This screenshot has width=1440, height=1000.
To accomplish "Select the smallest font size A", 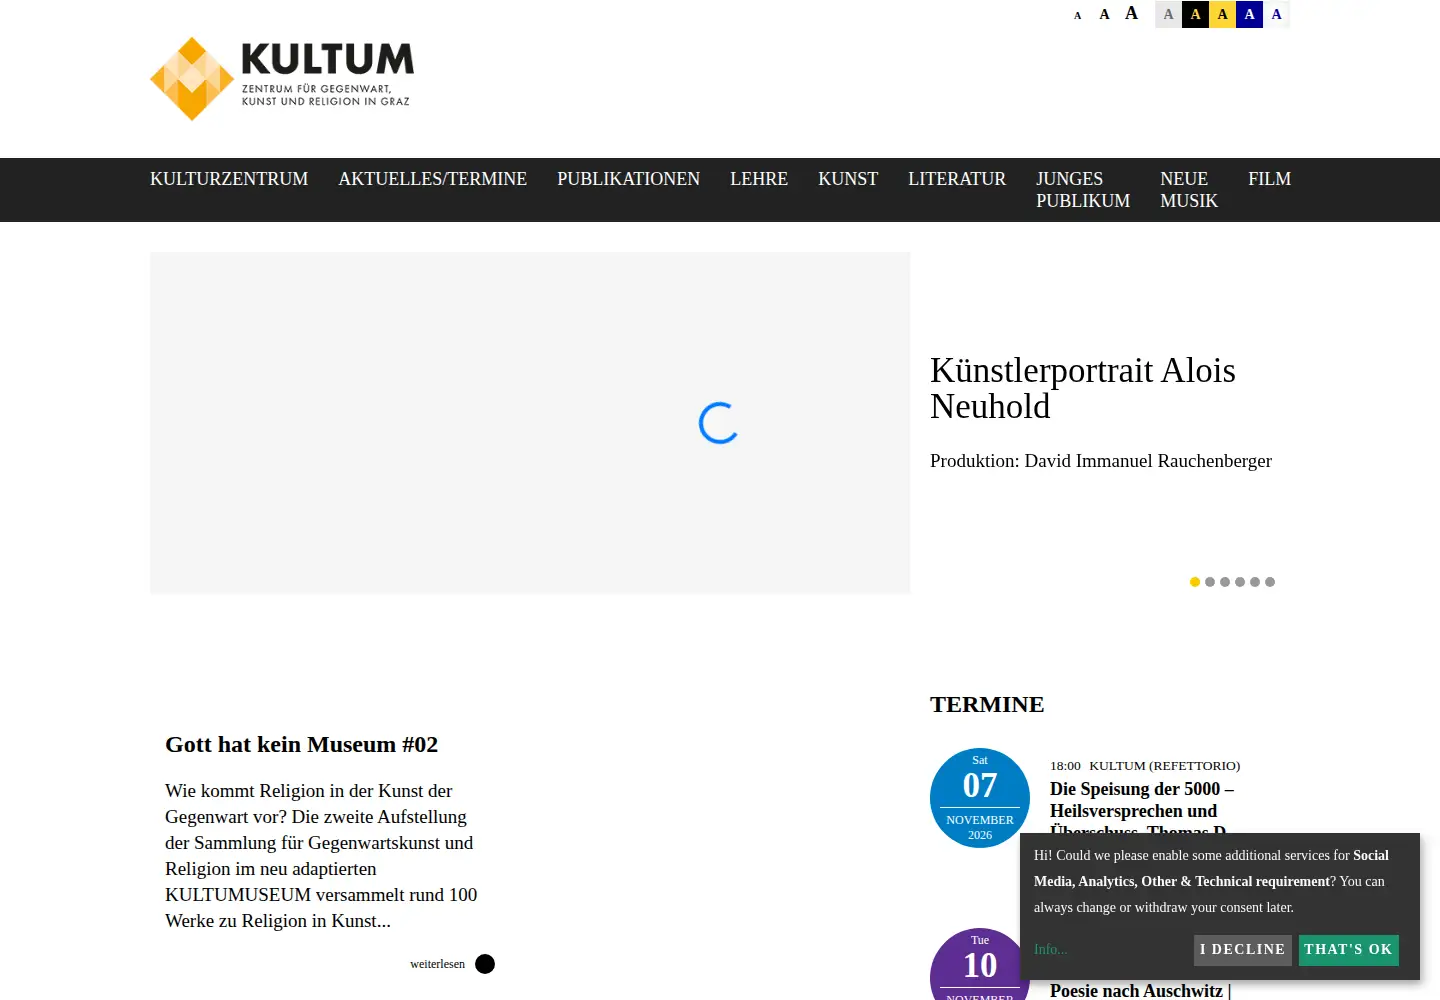I will [x=1077, y=15].
